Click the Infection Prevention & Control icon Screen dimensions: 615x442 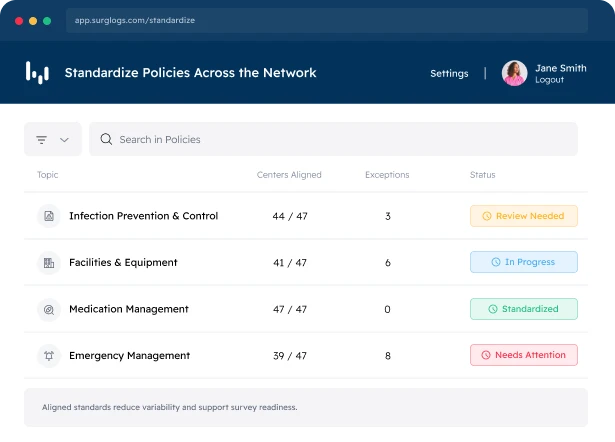click(x=49, y=216)
